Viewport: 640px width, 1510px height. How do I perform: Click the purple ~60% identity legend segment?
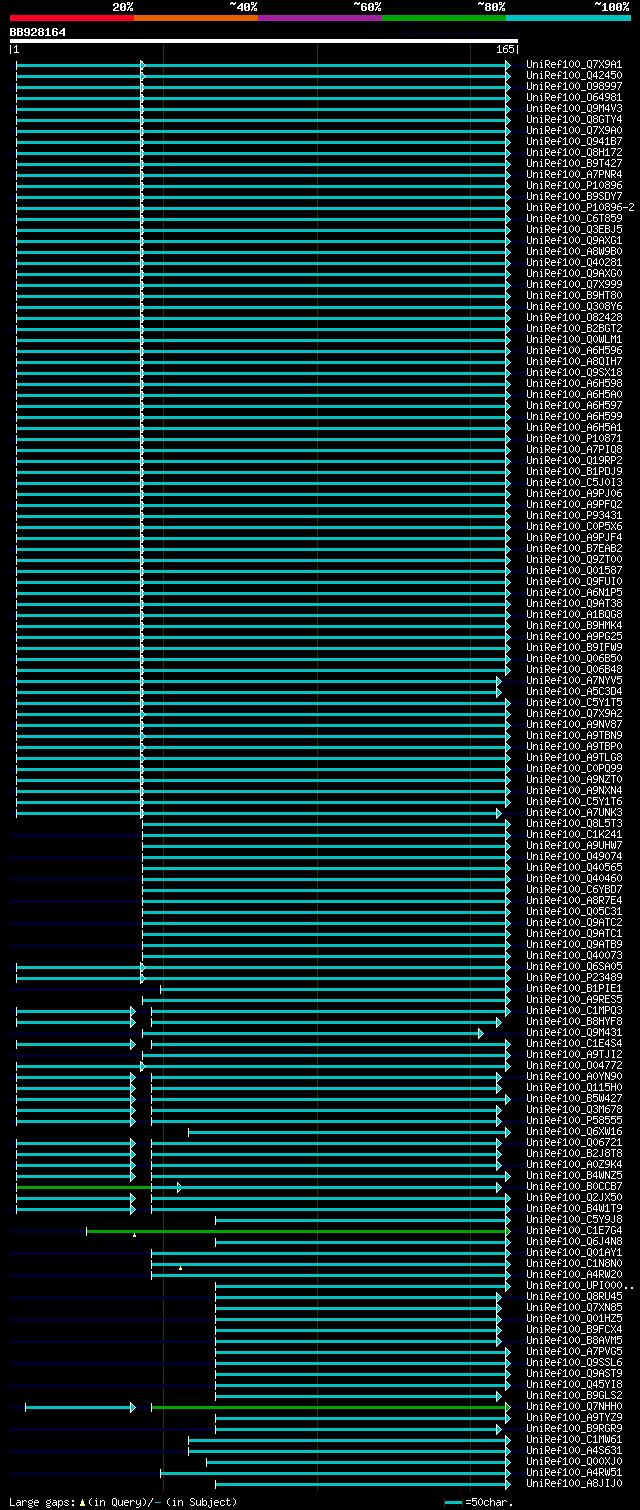pyautogui.click(x=320, y=18)
